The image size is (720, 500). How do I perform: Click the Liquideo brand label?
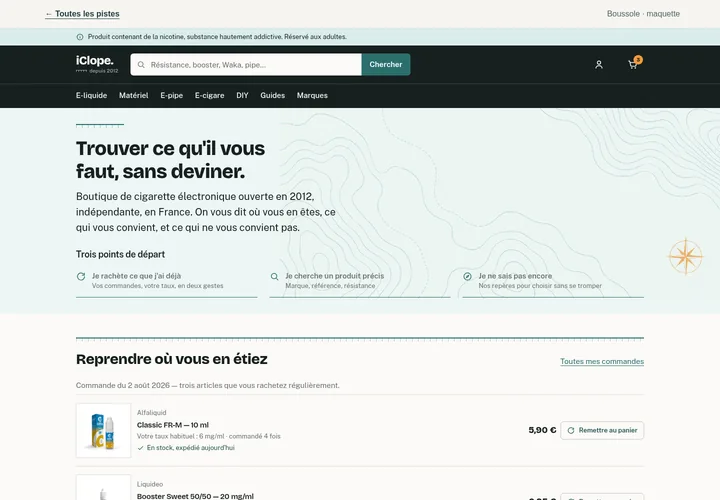point(150,484)
